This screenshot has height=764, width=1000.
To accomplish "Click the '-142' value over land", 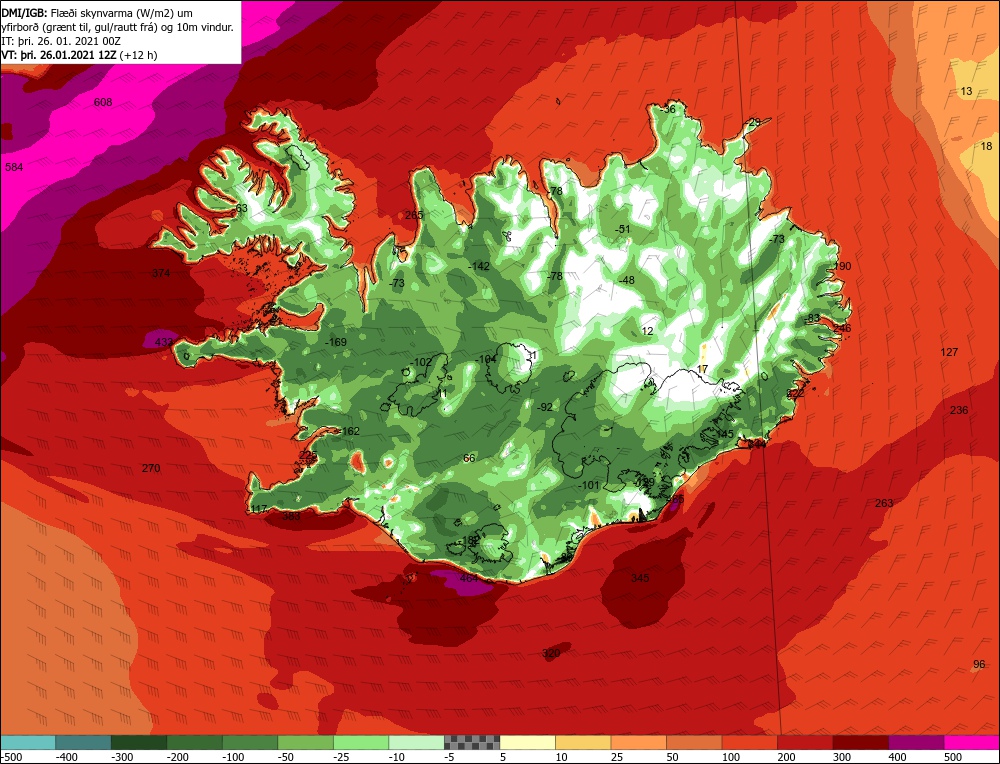I will 478,266.
